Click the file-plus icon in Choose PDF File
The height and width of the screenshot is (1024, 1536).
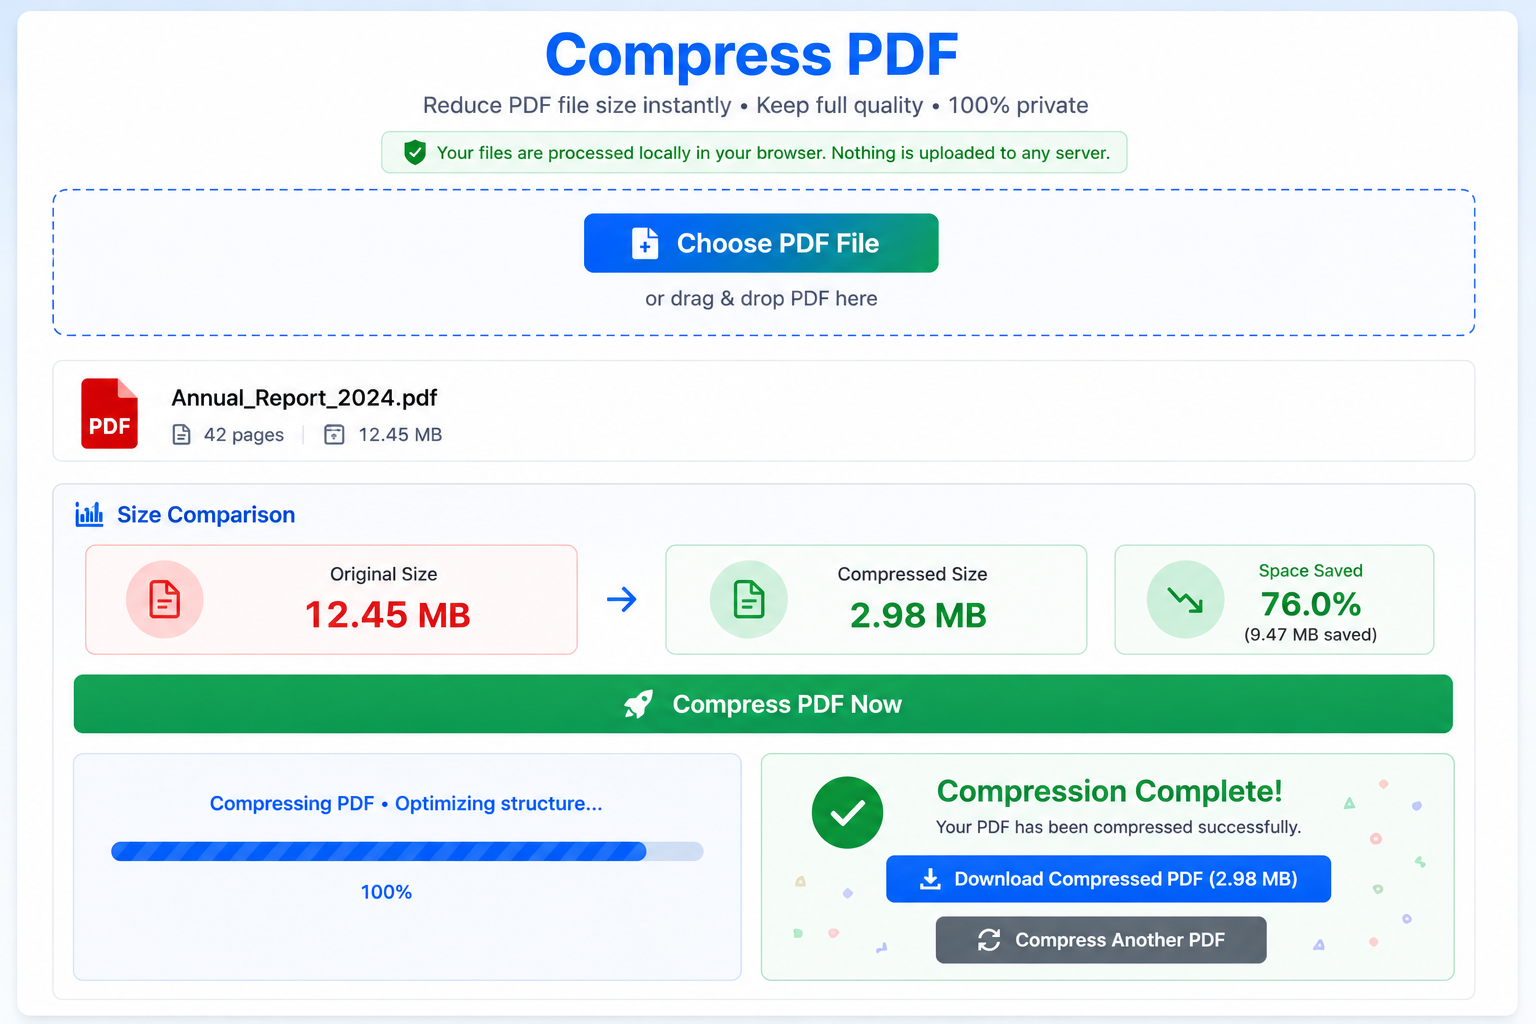coord(645,243)
